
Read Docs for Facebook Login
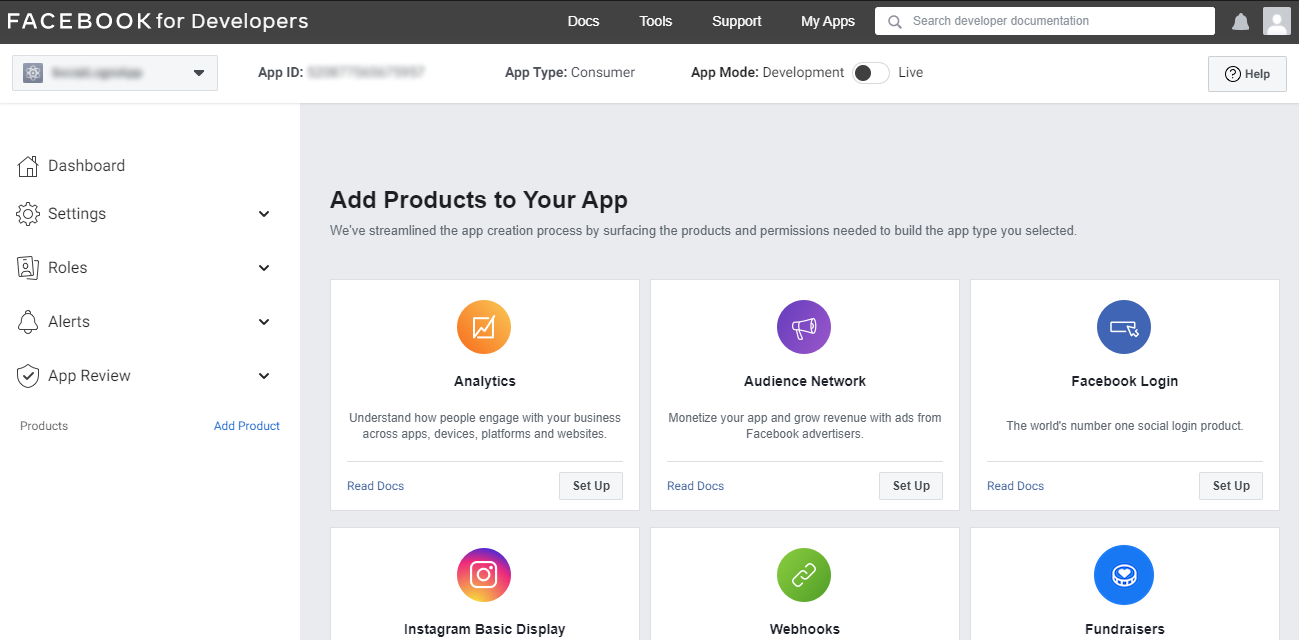(x=1015, y=486)
